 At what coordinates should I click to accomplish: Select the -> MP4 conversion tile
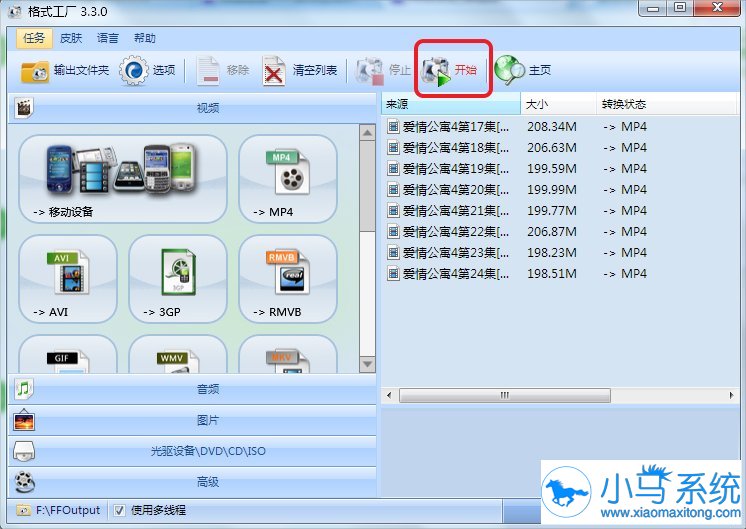point(288,178)
